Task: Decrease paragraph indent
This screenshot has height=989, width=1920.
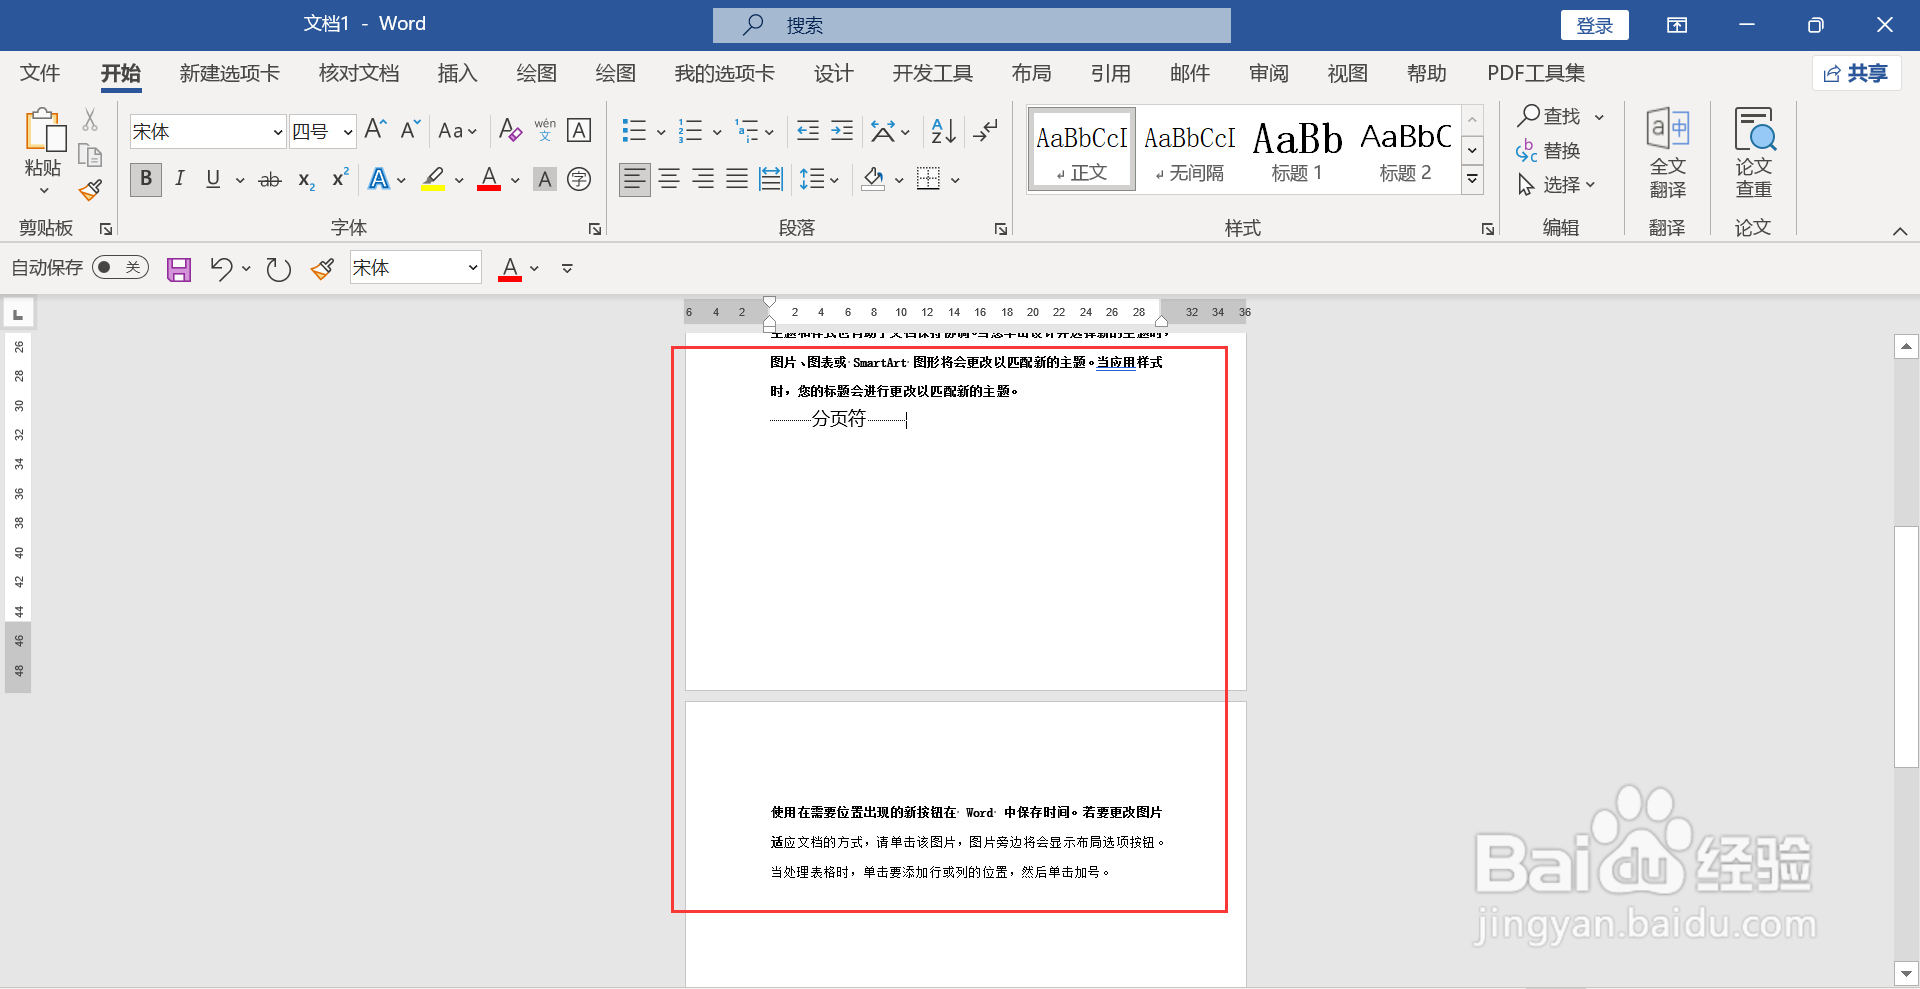Action: (808, 130)
